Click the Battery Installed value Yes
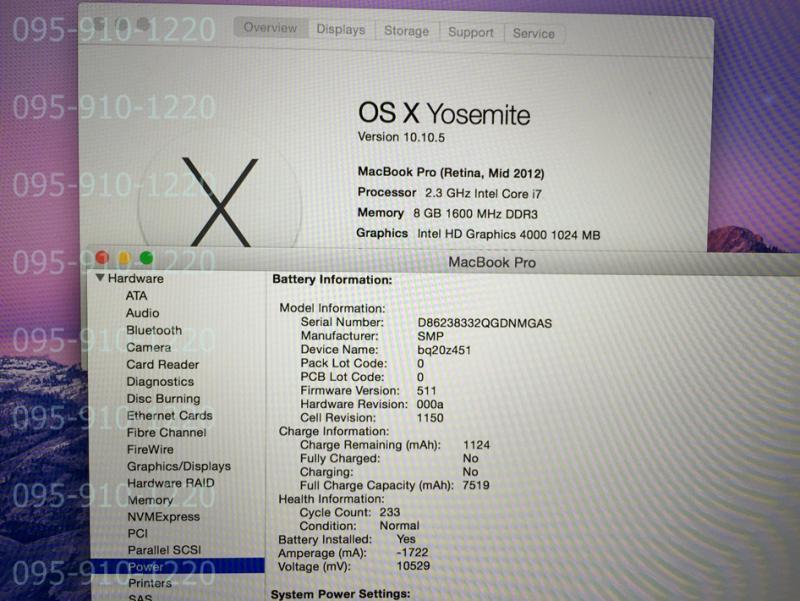Screen dimensions: 800x601 pyautogui.click(x=406, y=539)
